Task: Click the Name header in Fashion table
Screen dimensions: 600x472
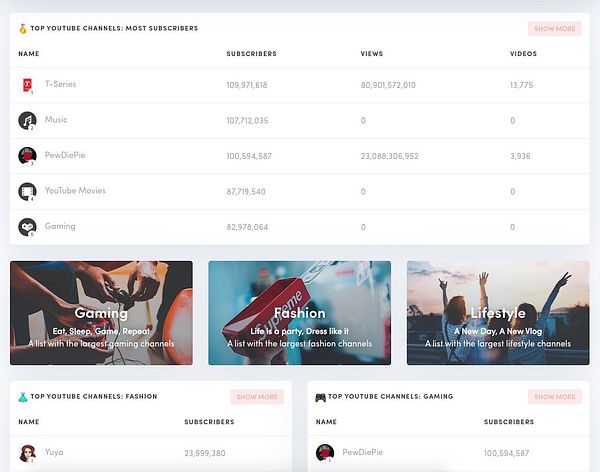Action: click(x=29, y=422)
